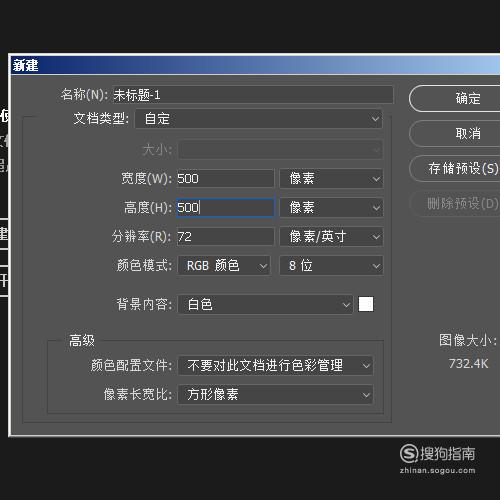Open the 颜色模式 dropdown showing RGB 颜色
Image resolution: width=500 pixels, height=500 pixels.
click(224, 265)
